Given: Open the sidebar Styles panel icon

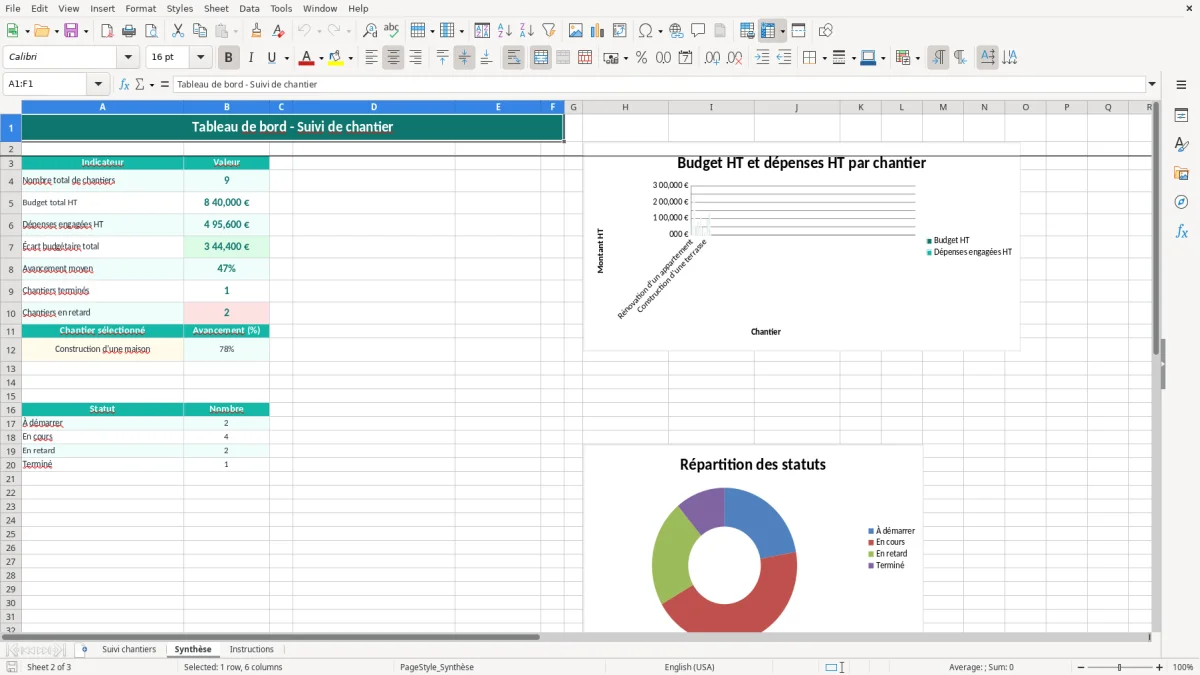Looking at the screenshot, I should (x=1181, y=144).
